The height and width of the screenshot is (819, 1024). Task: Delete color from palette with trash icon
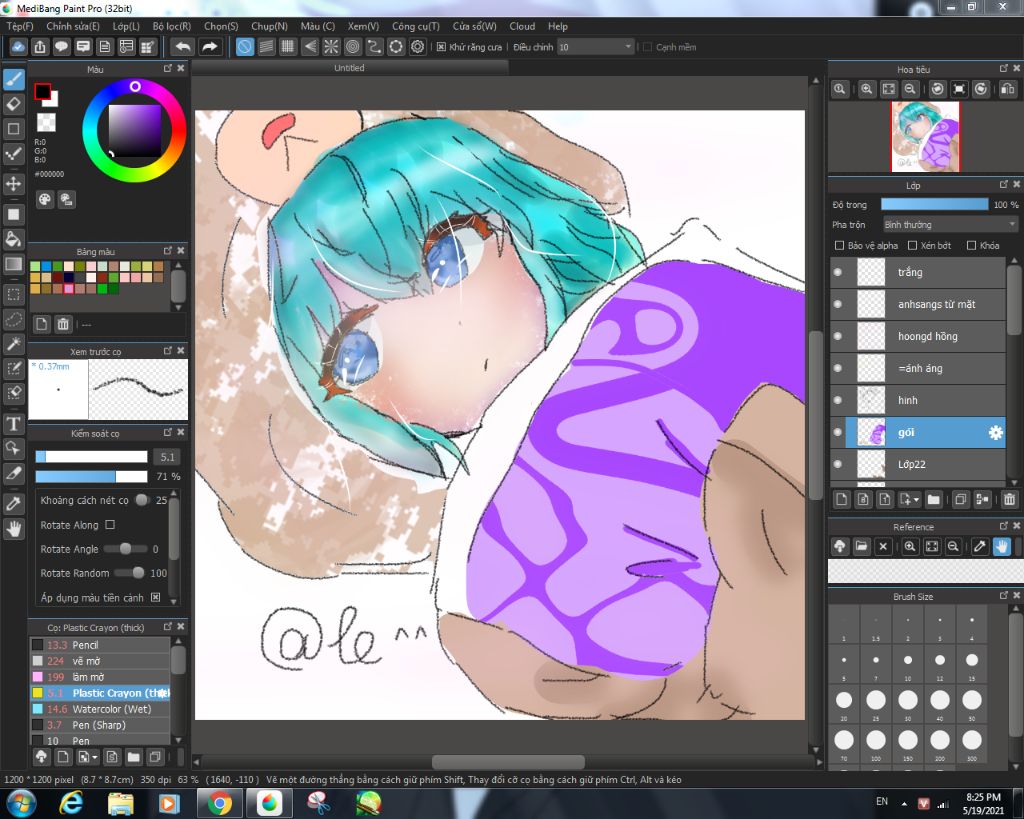[63, 324]
